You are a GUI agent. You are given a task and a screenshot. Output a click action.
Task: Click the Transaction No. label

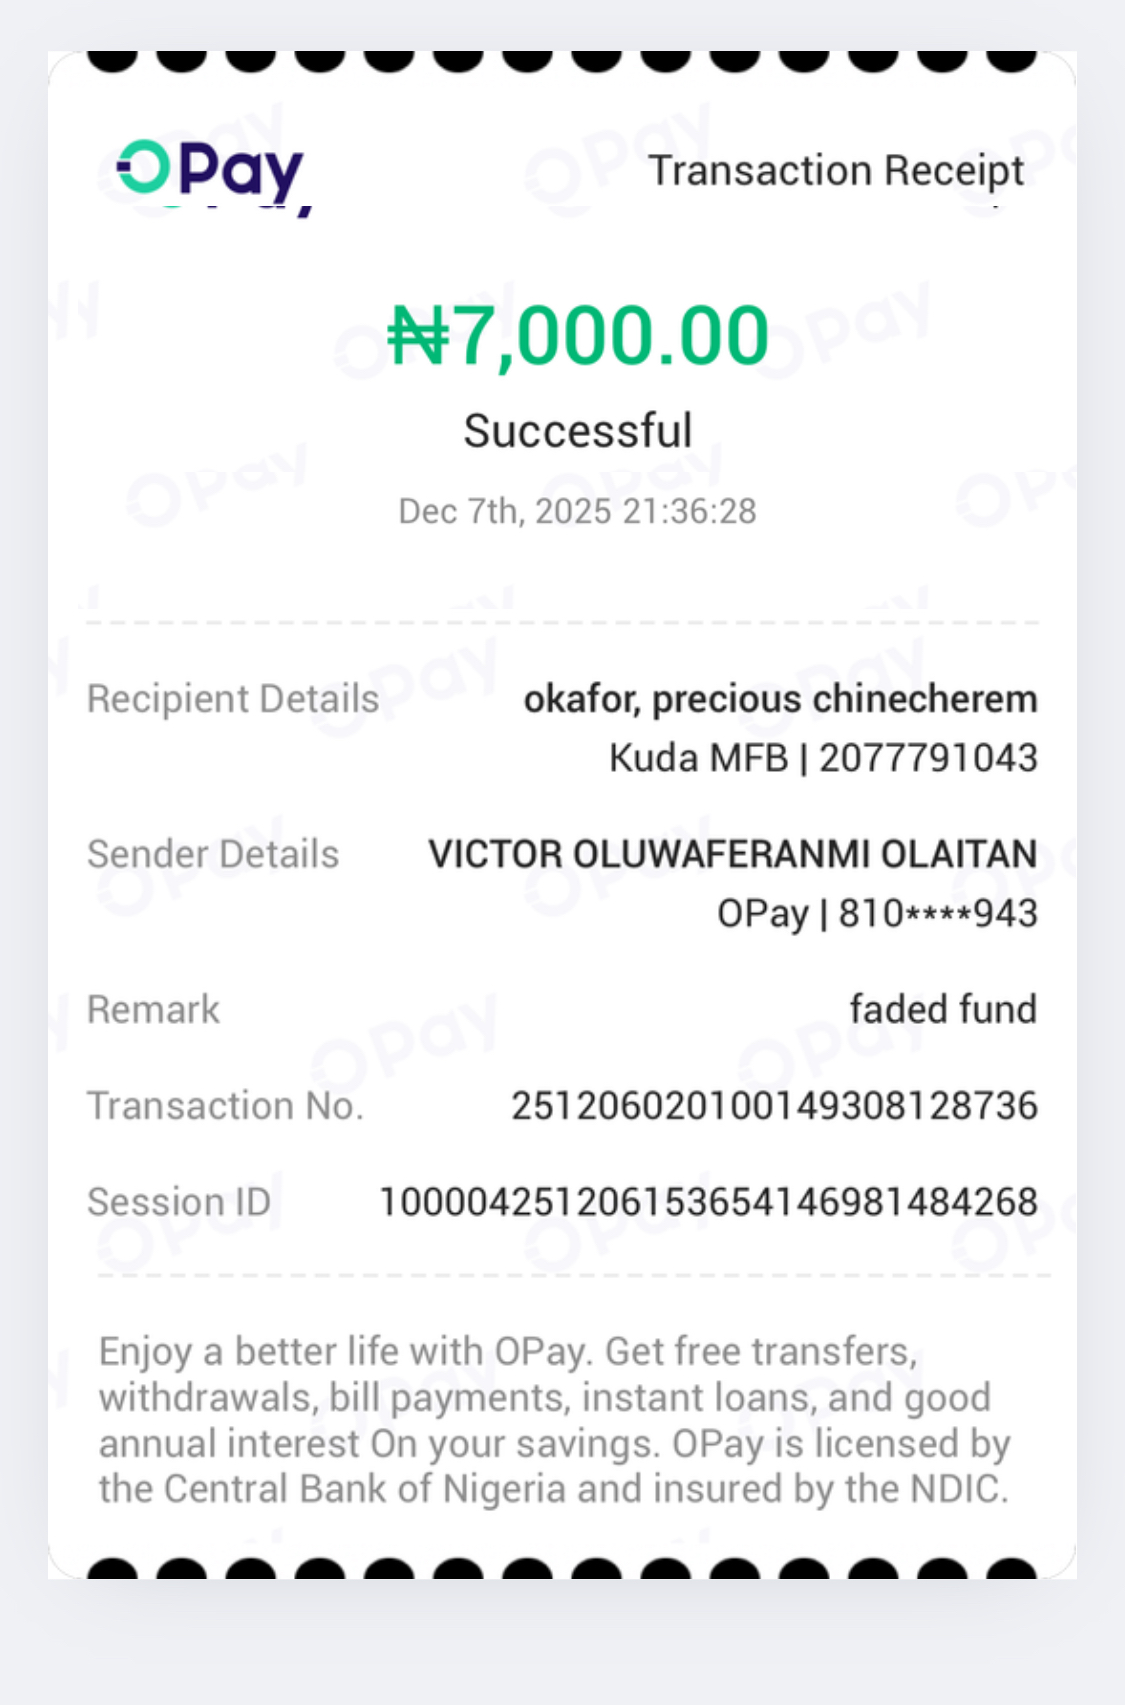coord(225,1106)
